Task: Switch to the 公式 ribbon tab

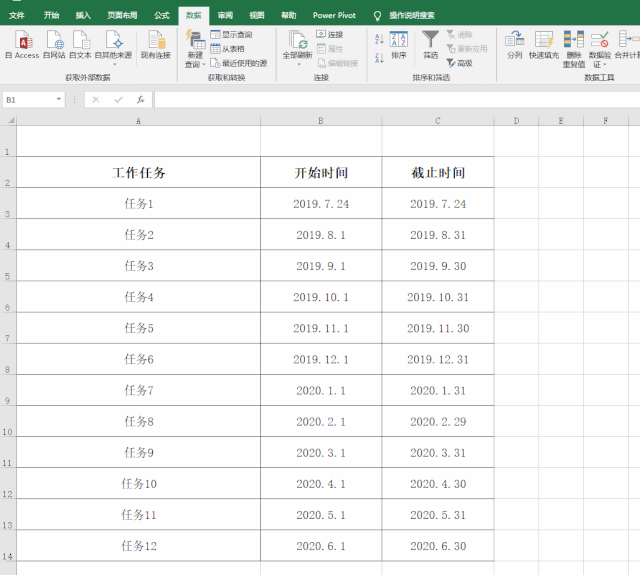Action: click(x=162, y=16)
